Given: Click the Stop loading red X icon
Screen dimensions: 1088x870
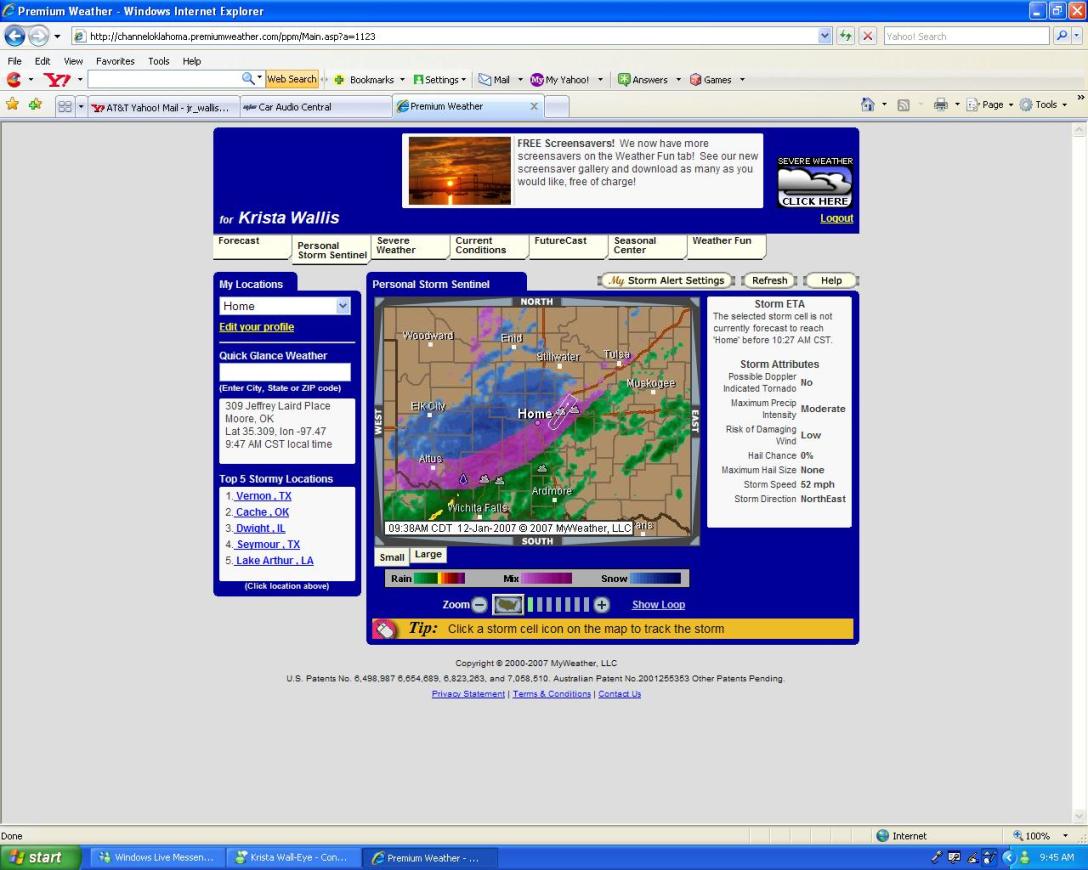Looking at the screenshot, I should pos(867,36).
